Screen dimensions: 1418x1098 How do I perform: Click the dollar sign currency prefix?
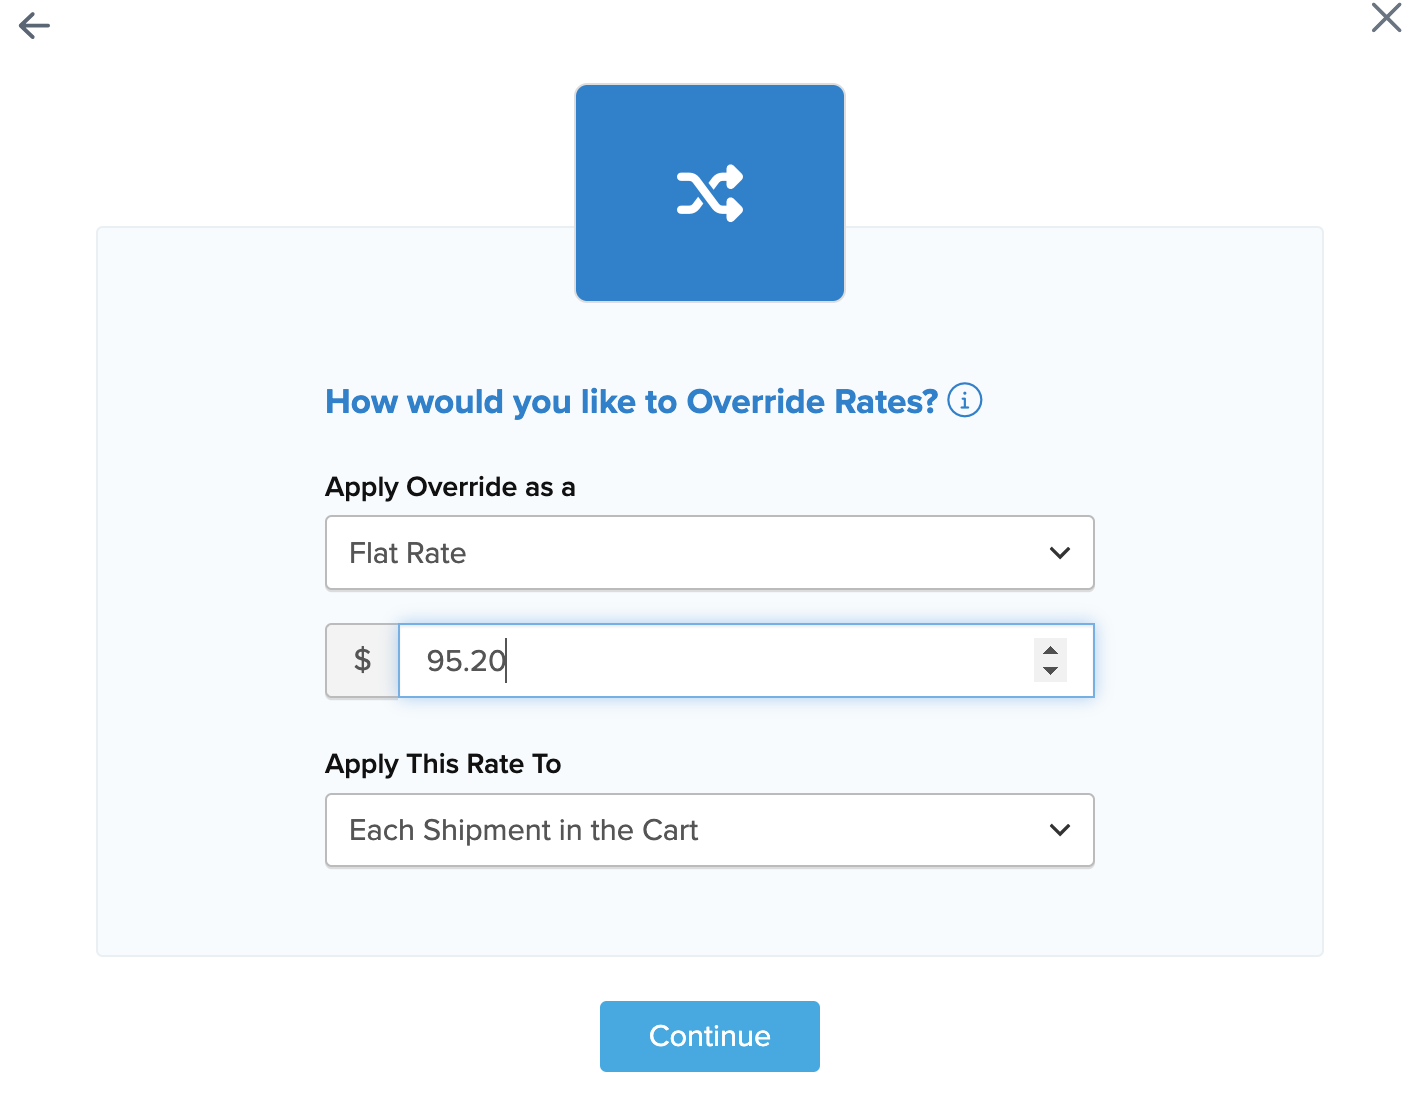click(x=362, y=660)
